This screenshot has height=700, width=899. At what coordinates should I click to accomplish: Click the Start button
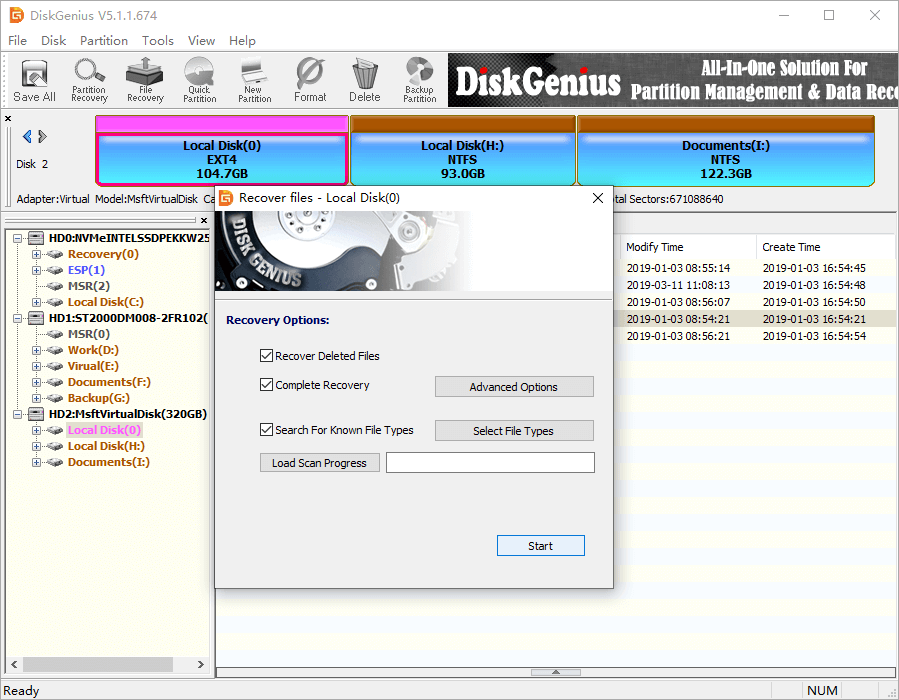[540, 546]
